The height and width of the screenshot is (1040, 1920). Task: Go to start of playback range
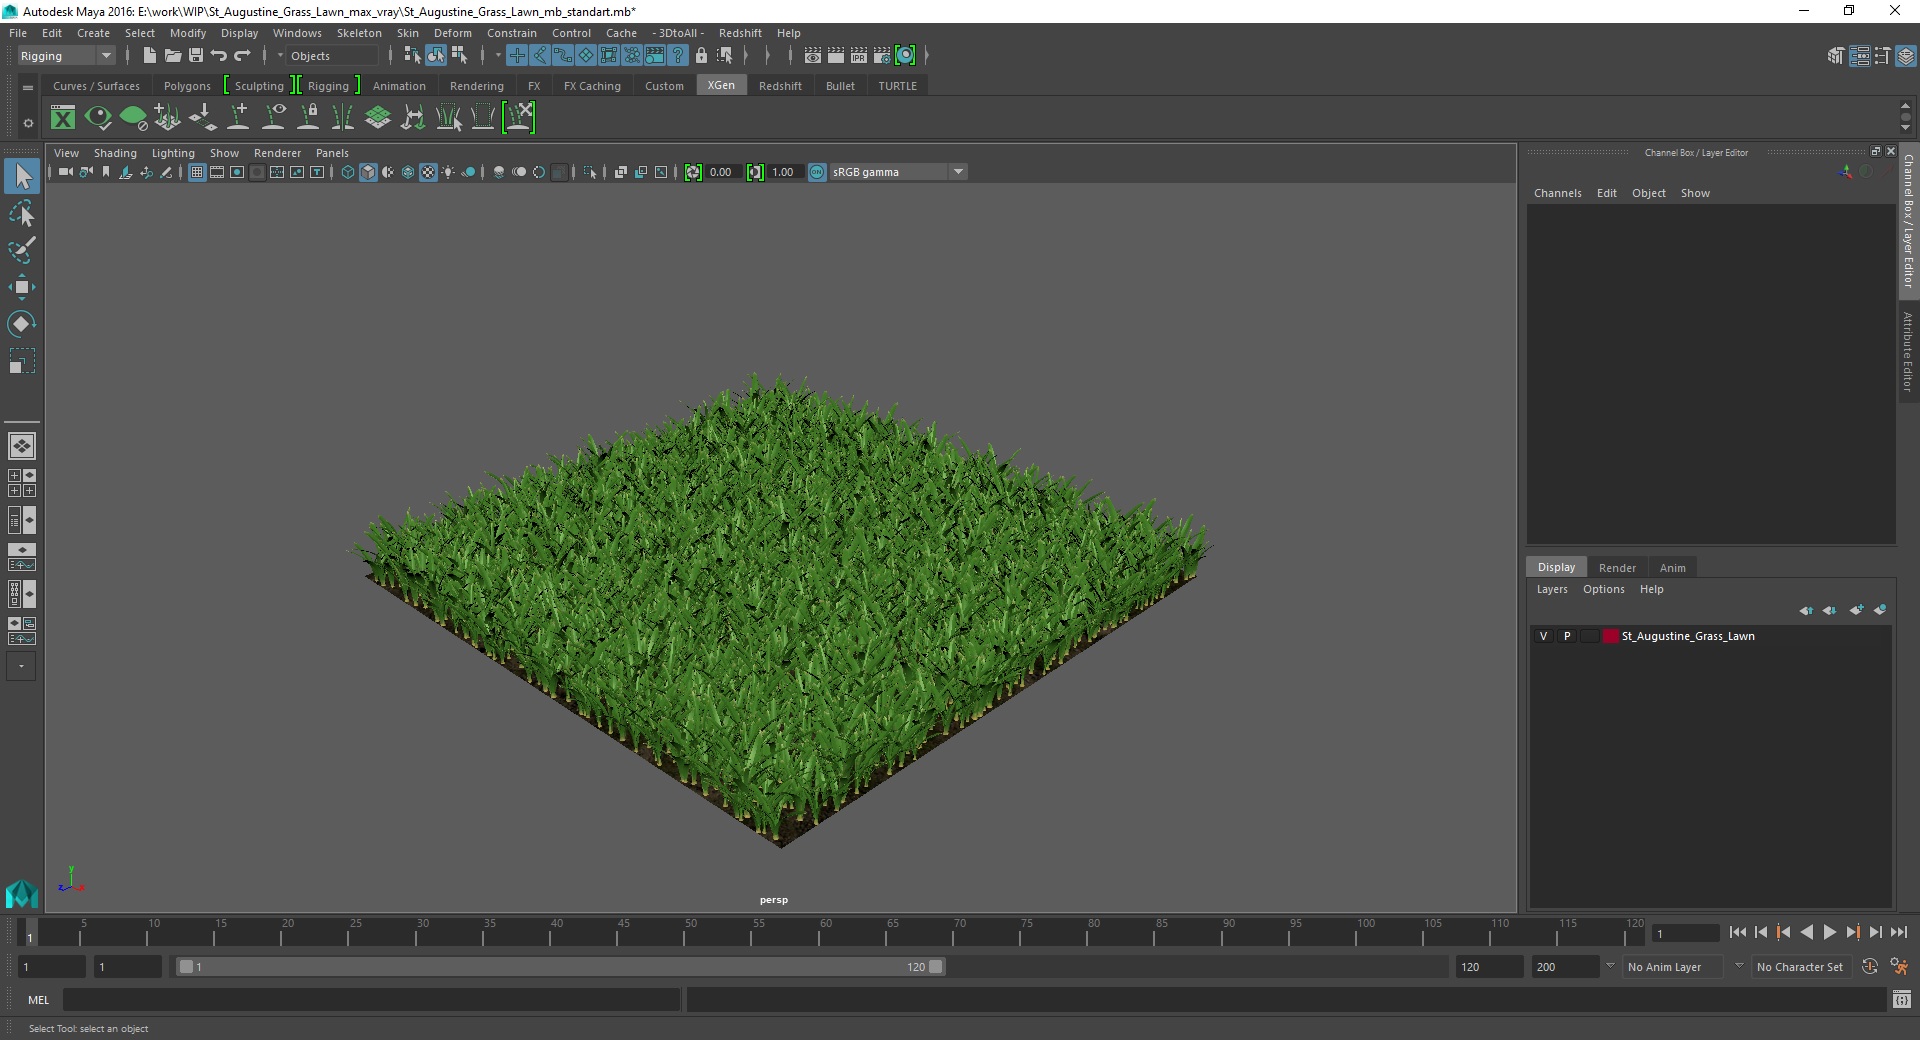(x=1738, y=932)
